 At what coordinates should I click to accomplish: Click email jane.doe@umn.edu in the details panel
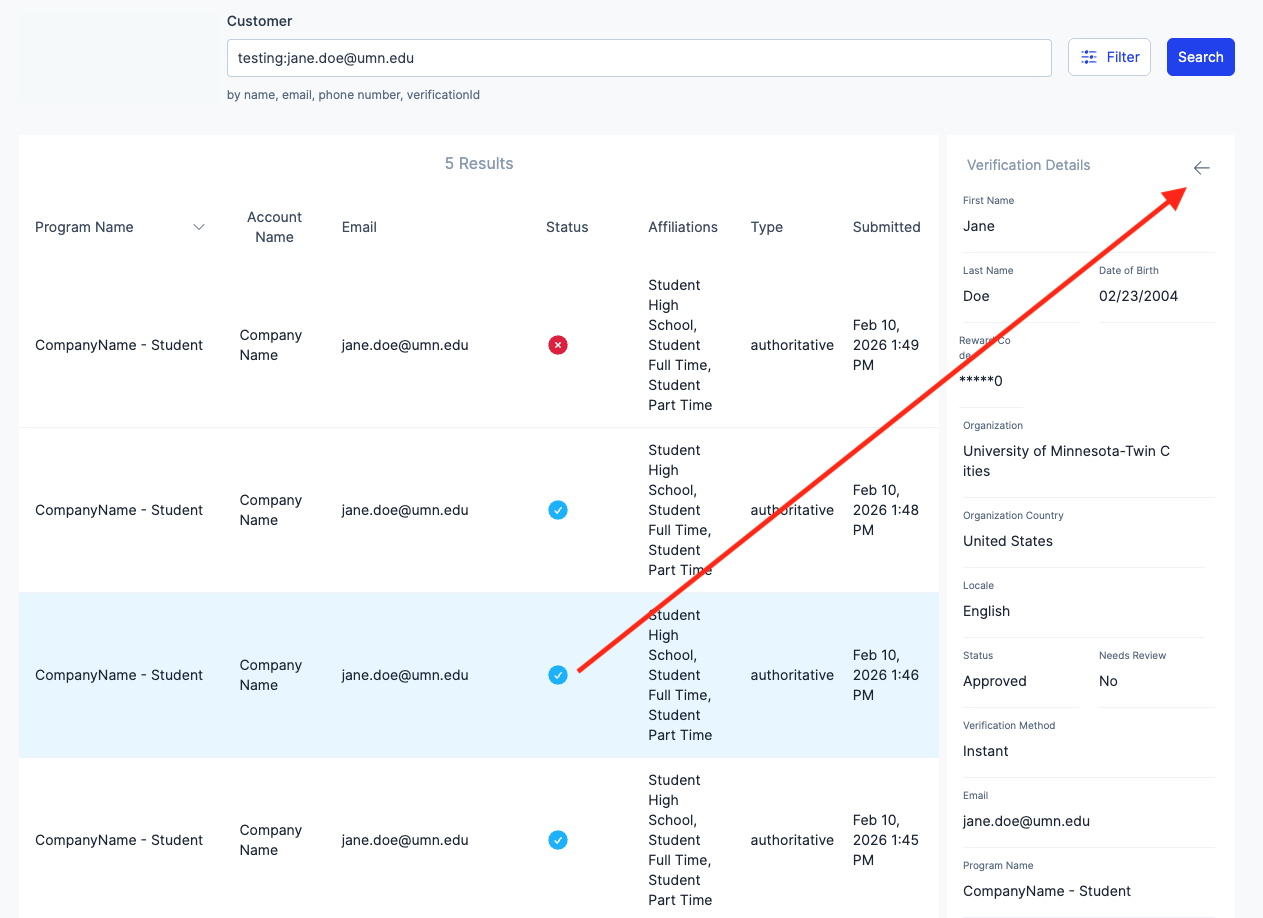tap(1026, 821)
